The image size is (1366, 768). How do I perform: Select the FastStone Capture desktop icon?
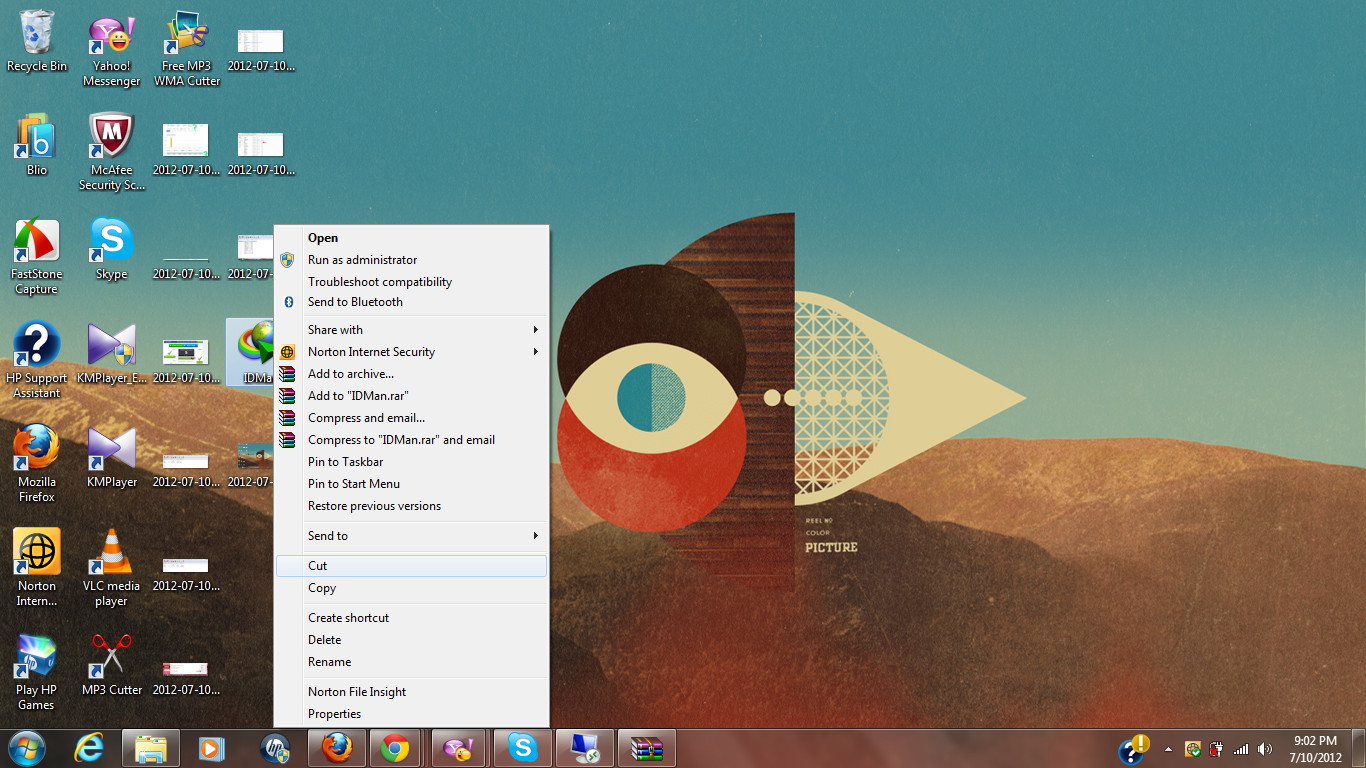[37, 257]
